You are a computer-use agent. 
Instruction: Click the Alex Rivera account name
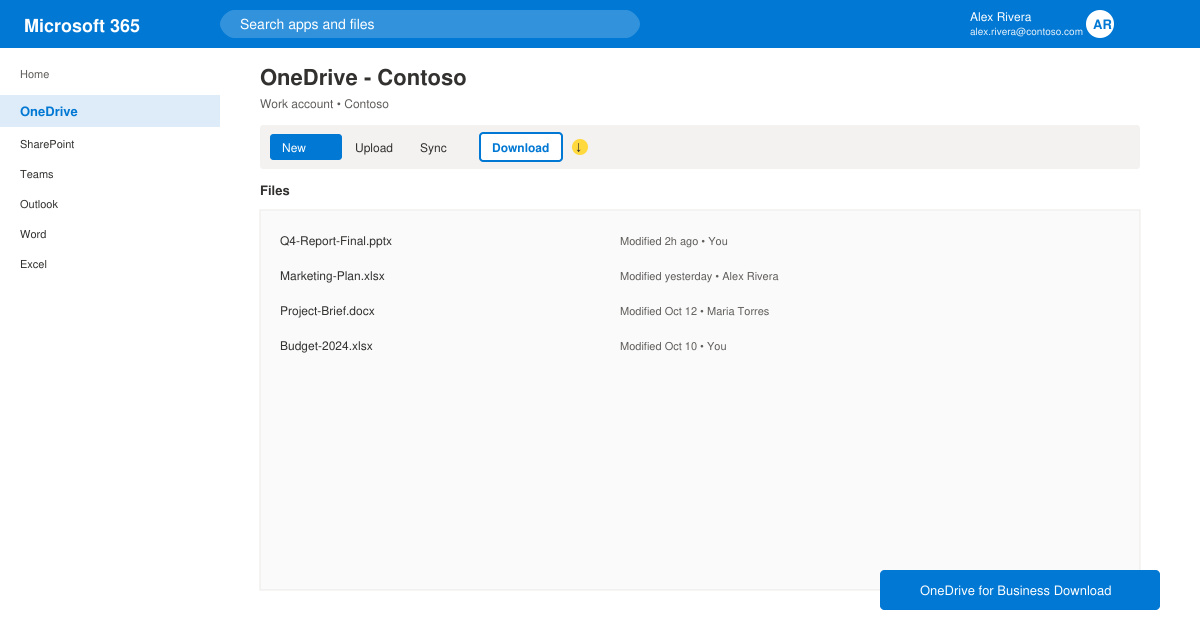1000,17
